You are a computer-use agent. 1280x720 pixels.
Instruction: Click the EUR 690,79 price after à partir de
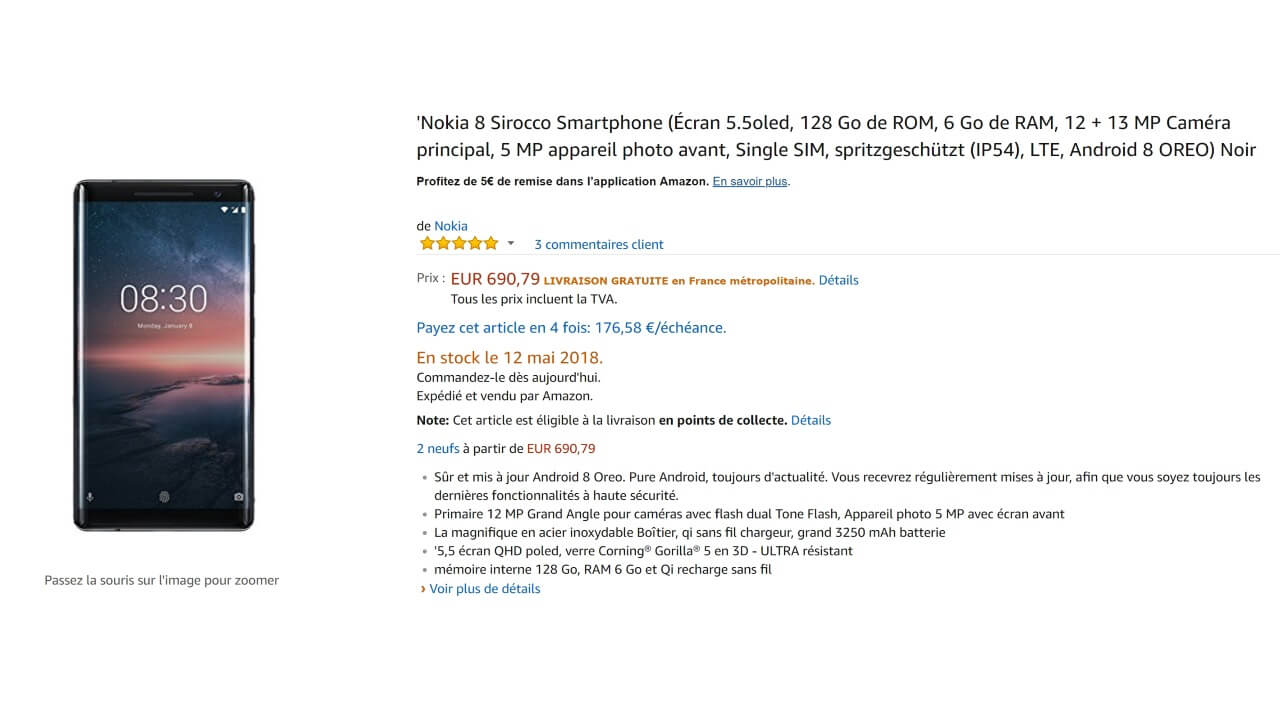pyautogui.click(x=561, y=448)
